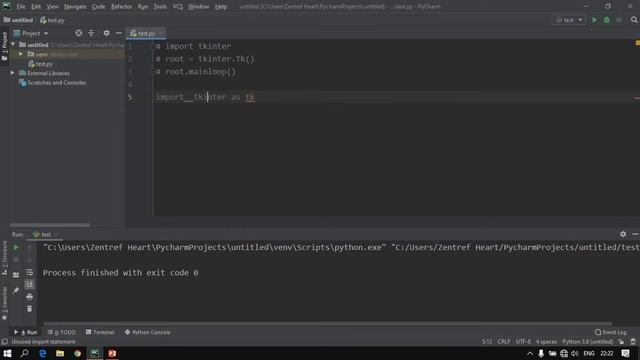Open the Terminal tool window

pos(100,332)
